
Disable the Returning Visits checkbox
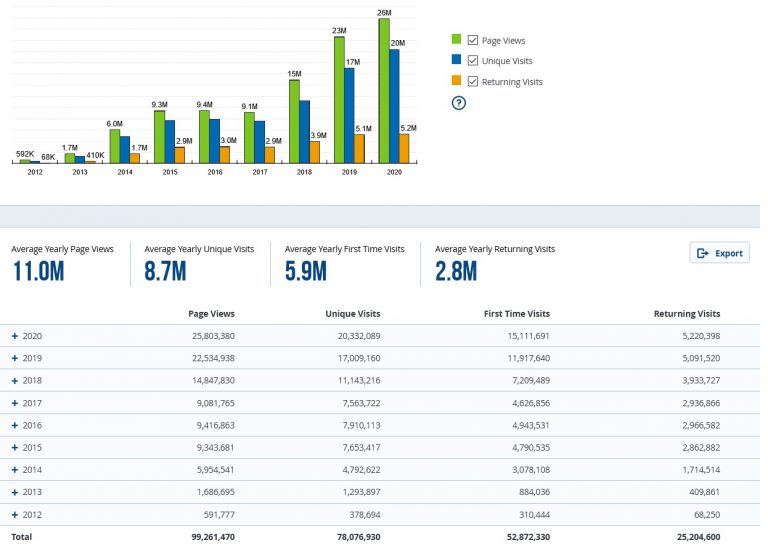pyautogui.click(x=473, y=81)
